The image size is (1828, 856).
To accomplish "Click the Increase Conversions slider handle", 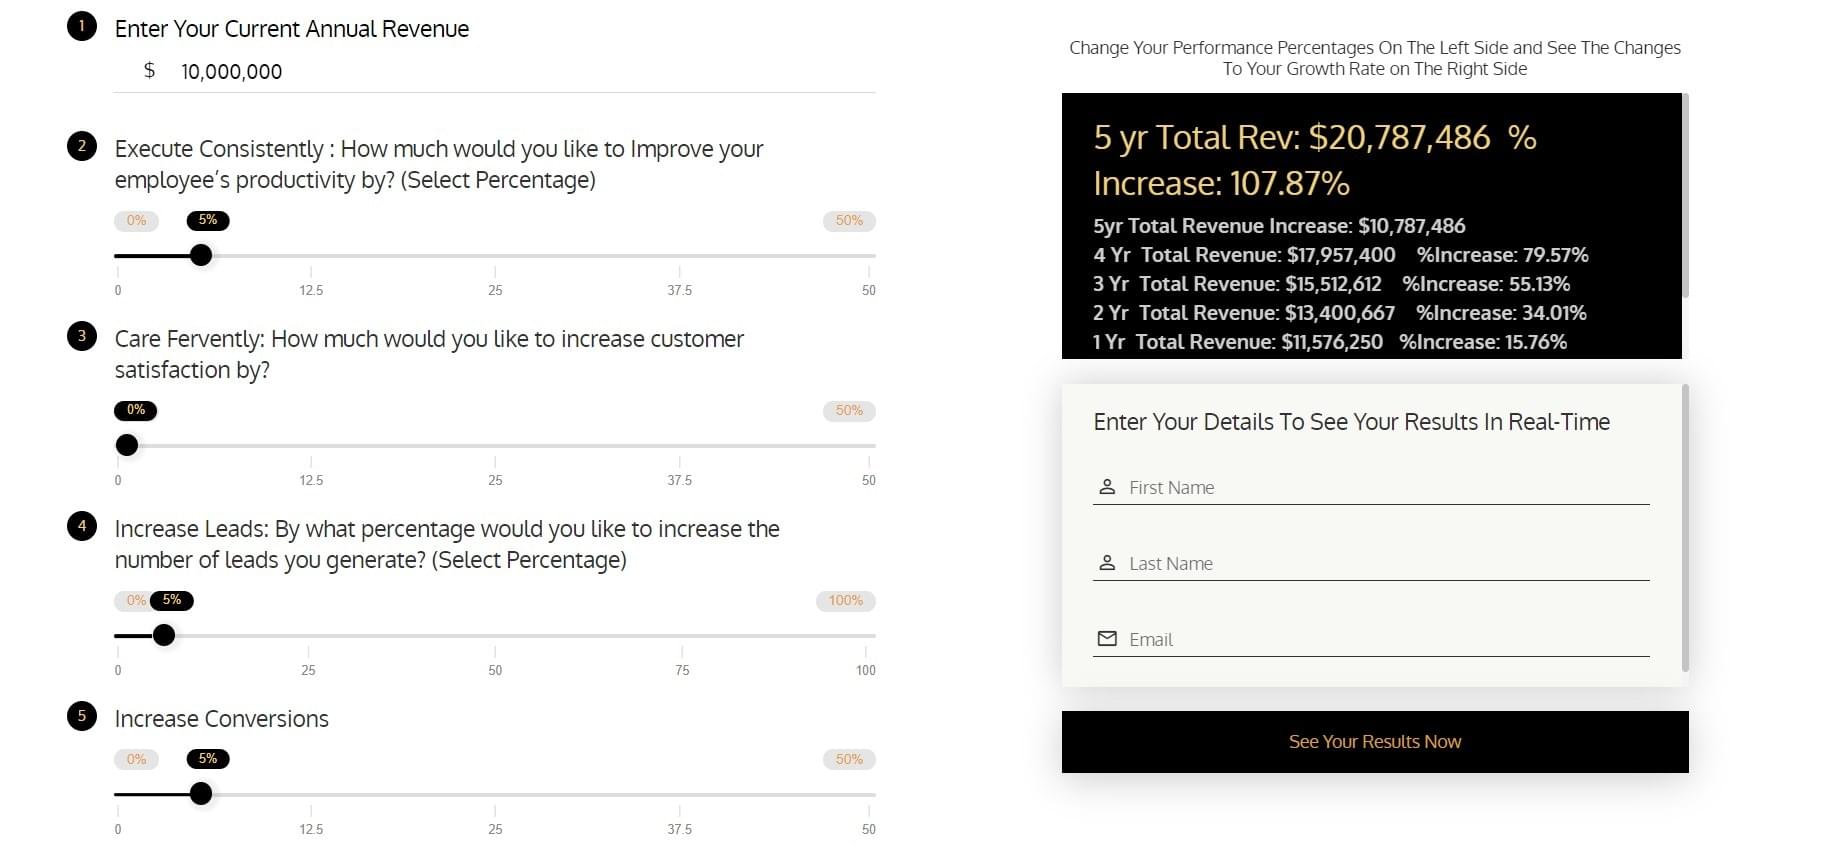I will pyautogui.click(x=201, y=794).
